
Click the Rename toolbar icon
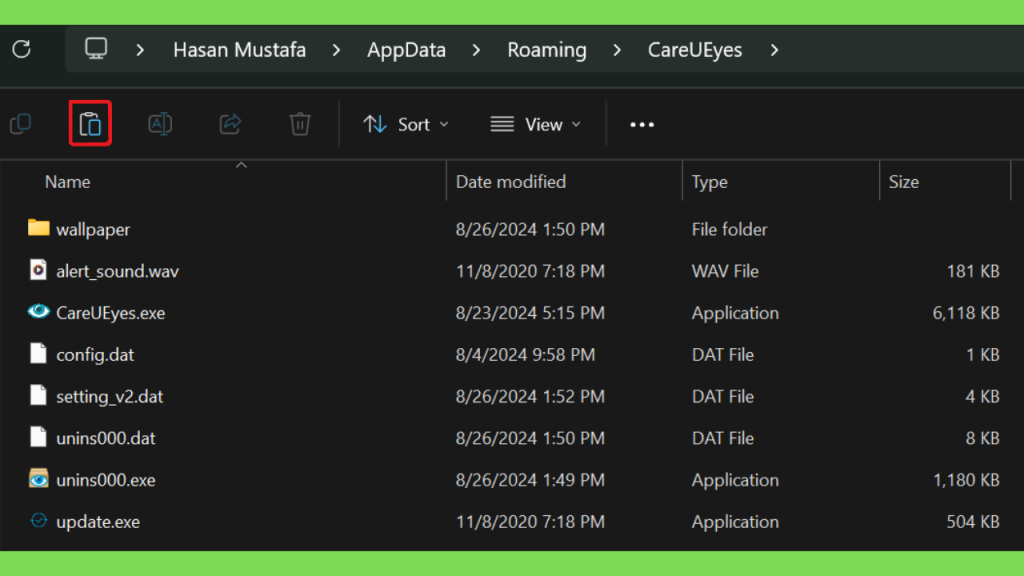[160, 123]
